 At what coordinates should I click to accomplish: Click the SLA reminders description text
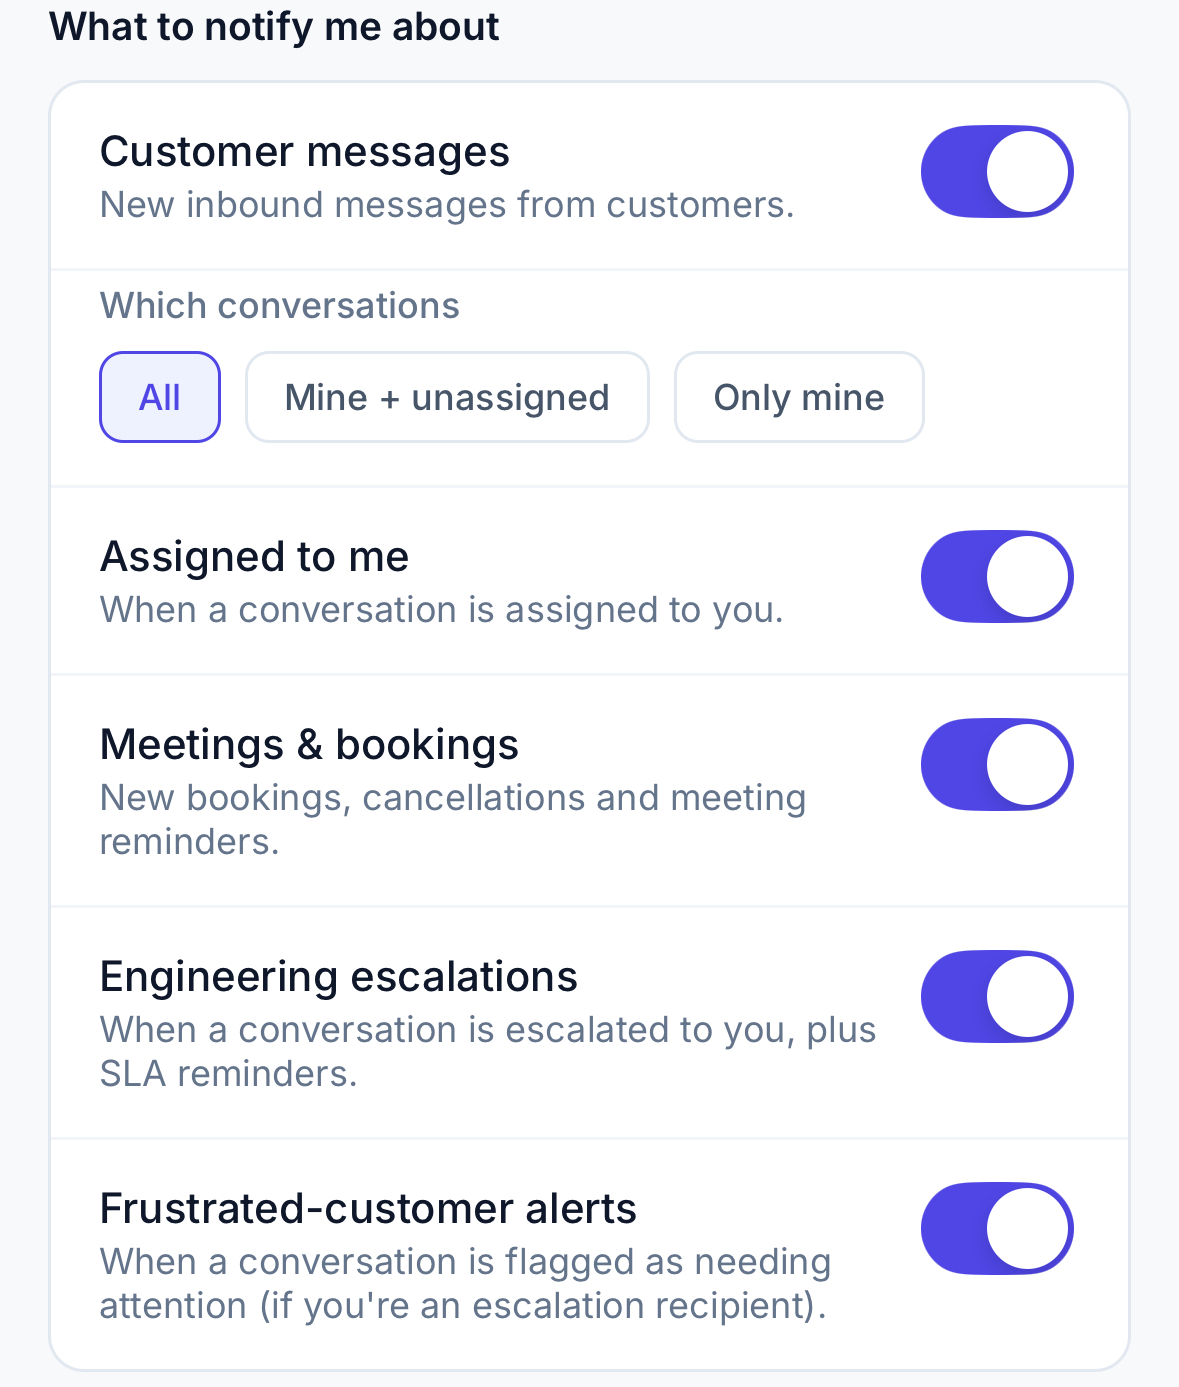coord(488,1052)
